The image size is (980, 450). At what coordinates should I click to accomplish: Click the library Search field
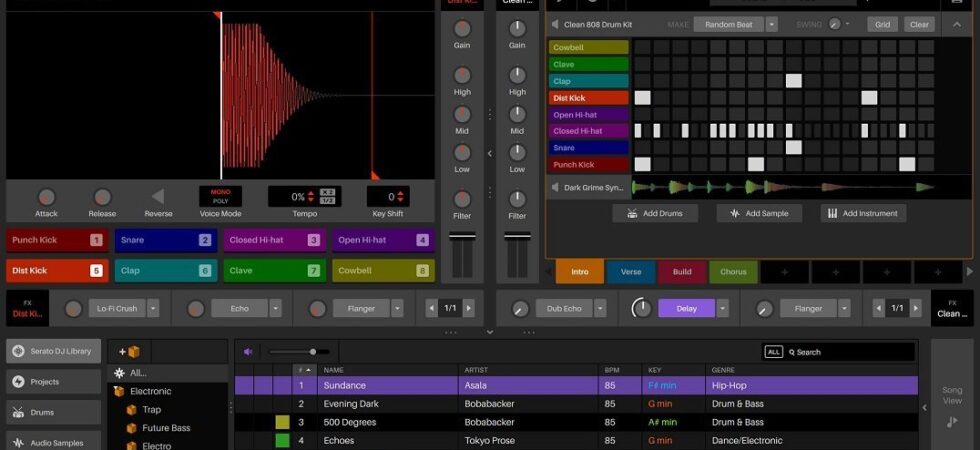click(x=838, y=352)
